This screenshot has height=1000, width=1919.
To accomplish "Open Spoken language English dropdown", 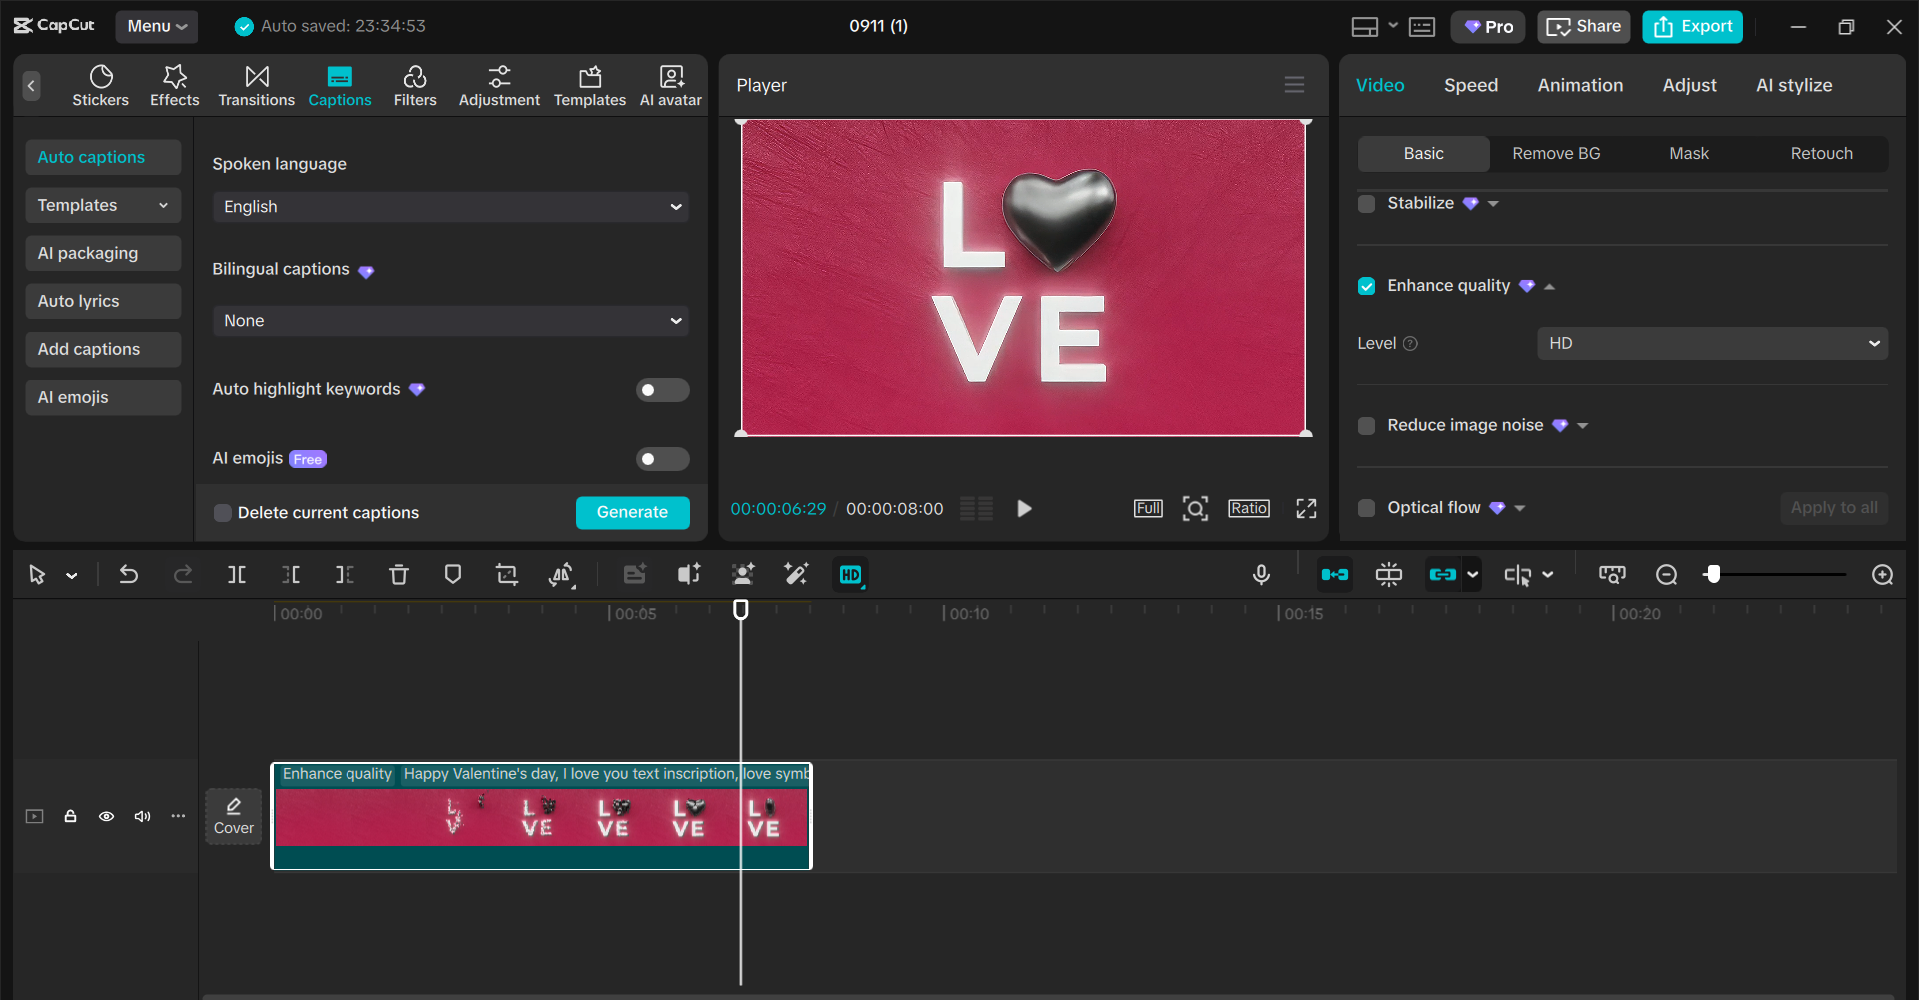I will tap(450, 207).
